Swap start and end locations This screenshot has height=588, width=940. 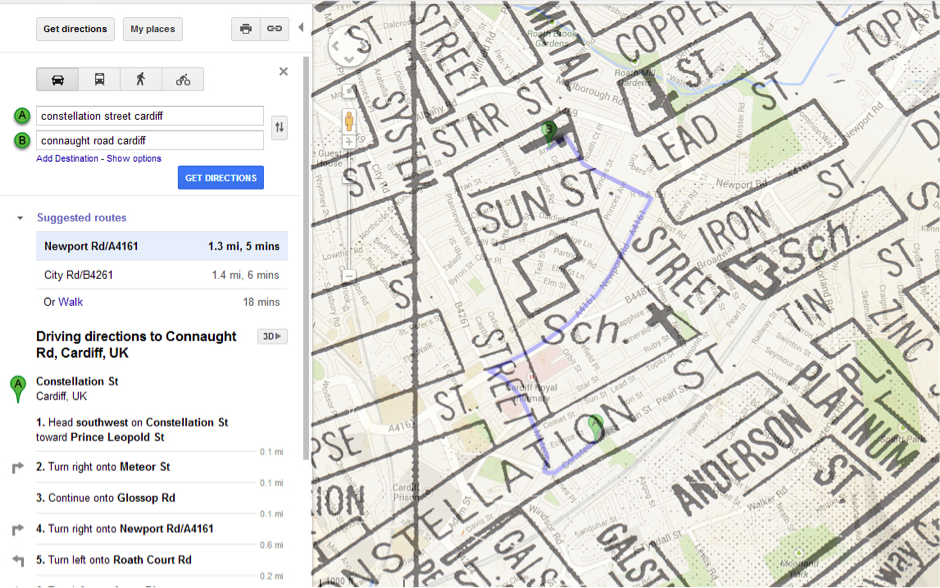click(x=279, y=128)
